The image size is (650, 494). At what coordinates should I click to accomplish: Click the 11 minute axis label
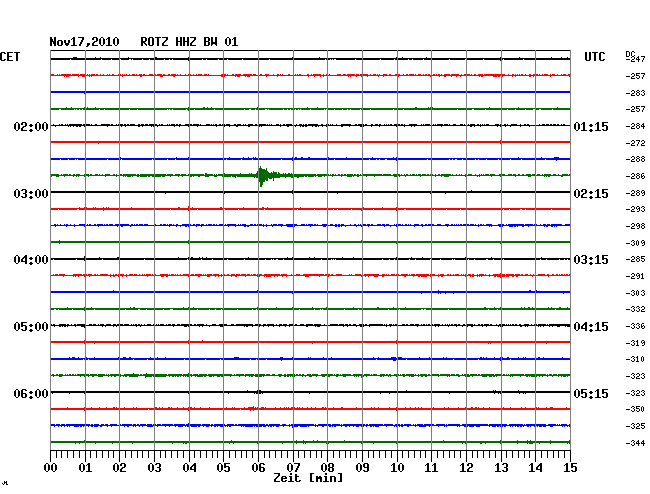431,468
